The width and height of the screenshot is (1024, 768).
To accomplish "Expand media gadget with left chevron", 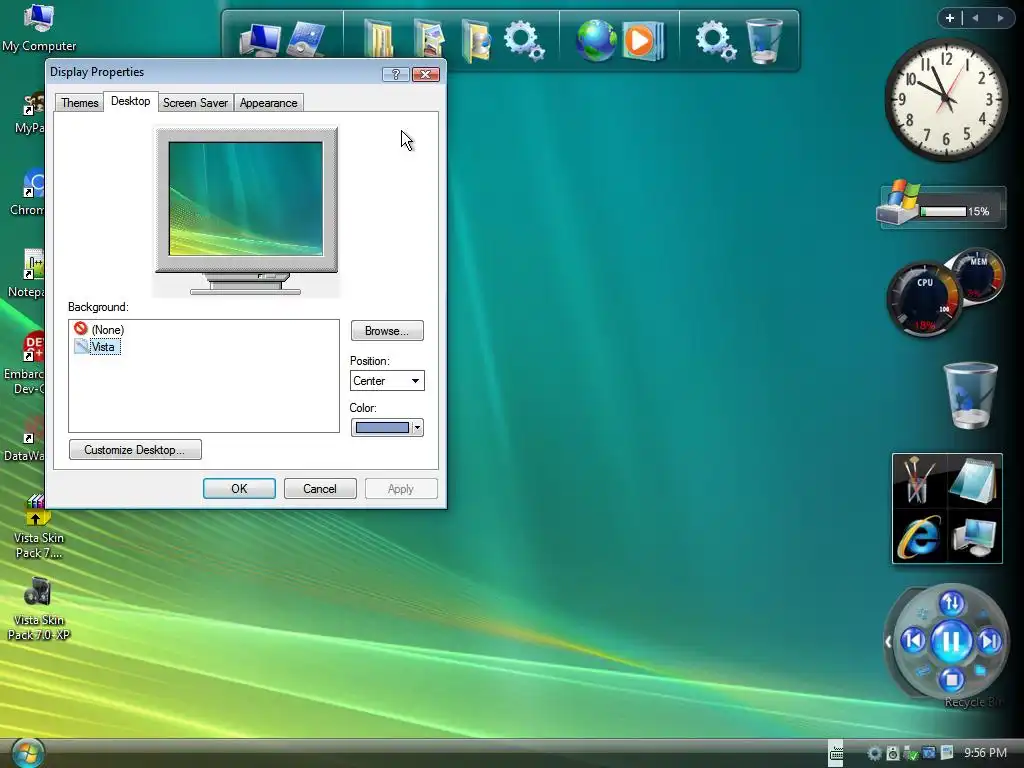I will click(888, 642).
